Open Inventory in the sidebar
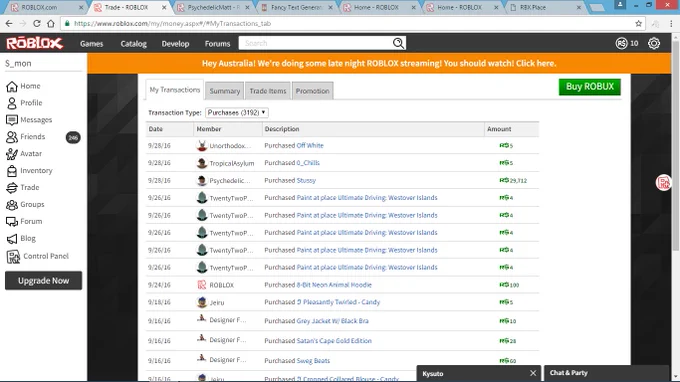 [29, 170]
